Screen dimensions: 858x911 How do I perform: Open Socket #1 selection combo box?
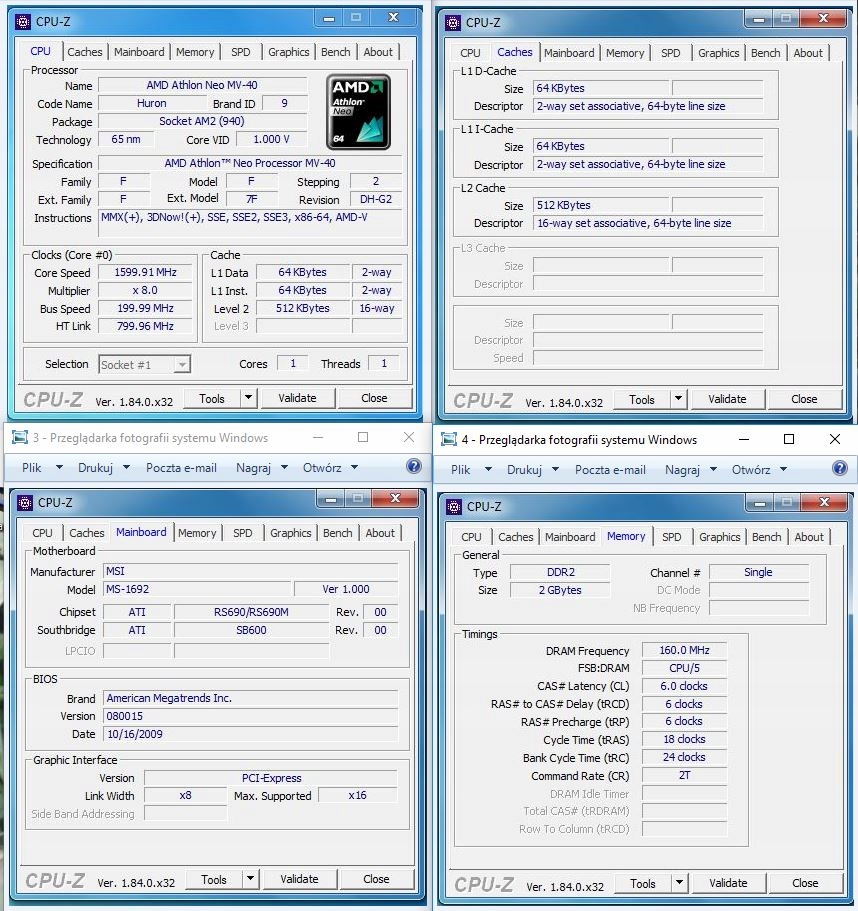tap(145, 364)
